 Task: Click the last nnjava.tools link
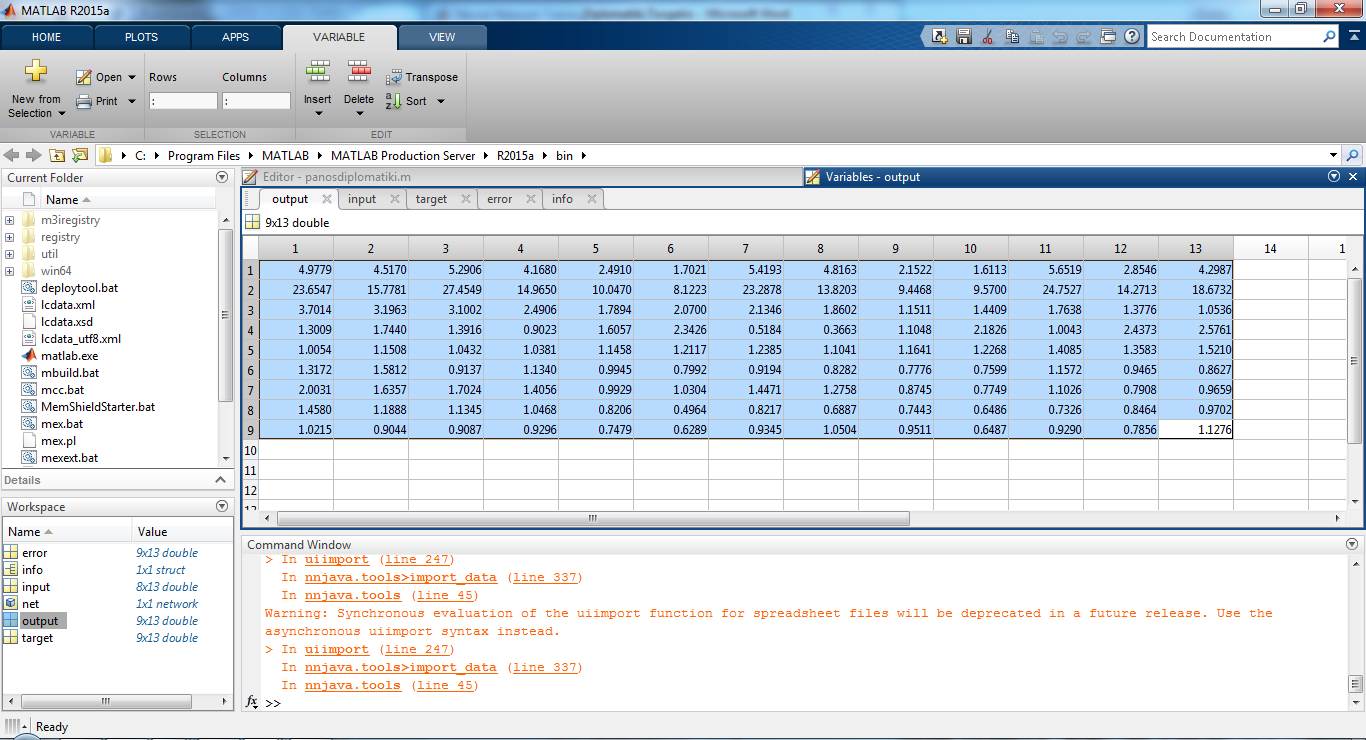353,685
